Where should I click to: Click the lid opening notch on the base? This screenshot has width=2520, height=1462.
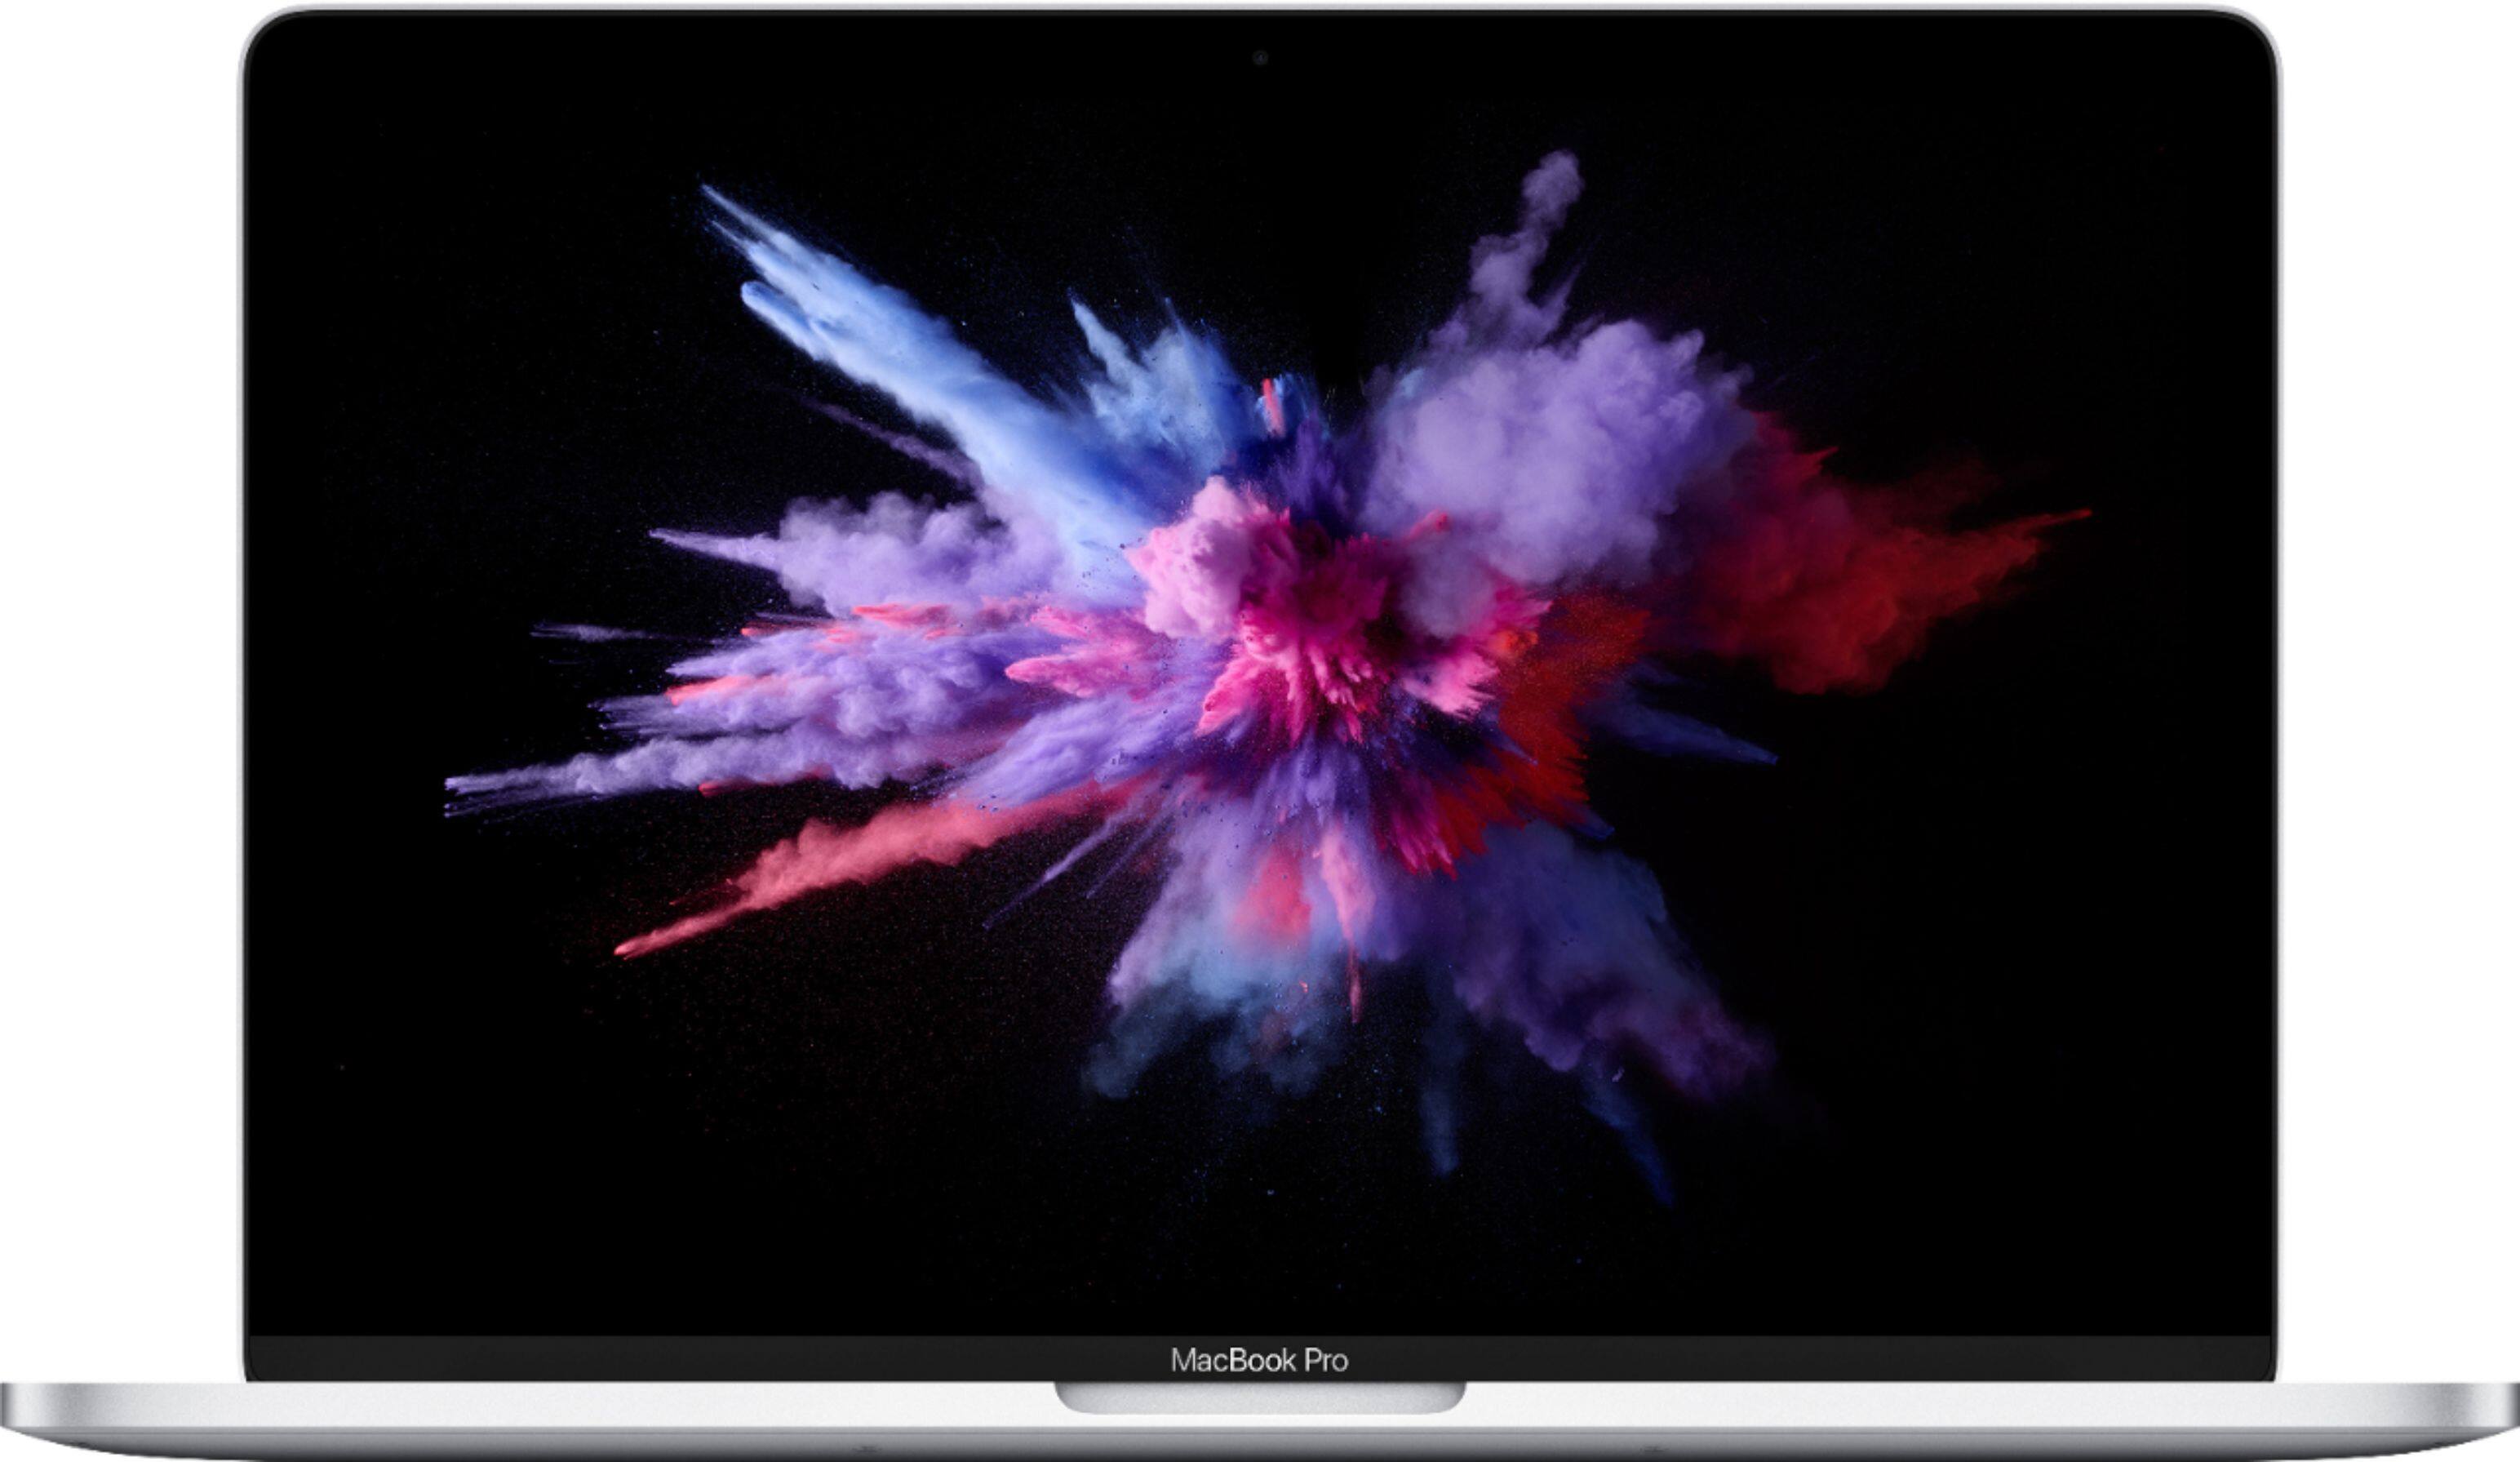[x=1259, y=1397]
